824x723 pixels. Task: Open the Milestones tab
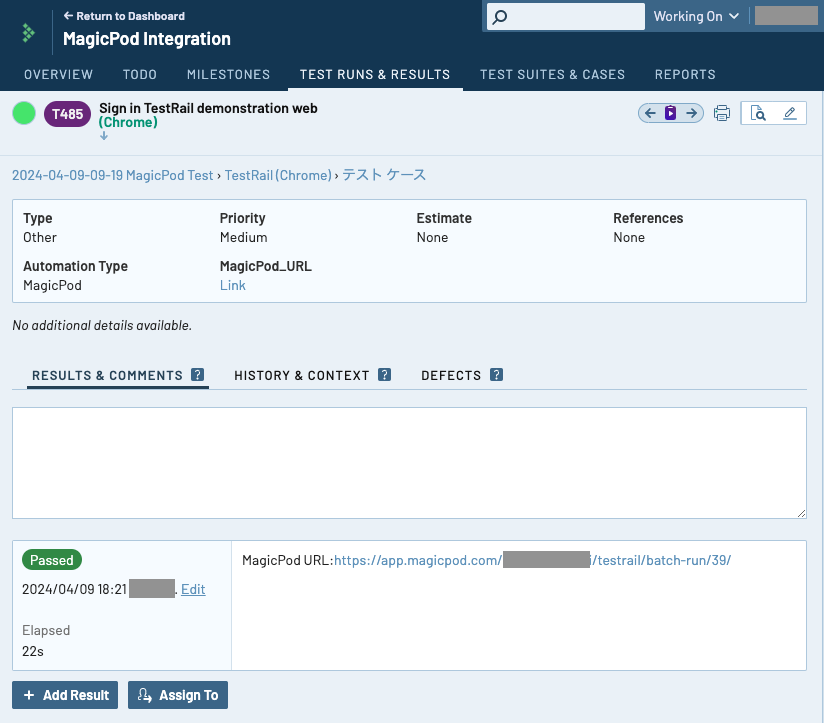click(229, 75)
